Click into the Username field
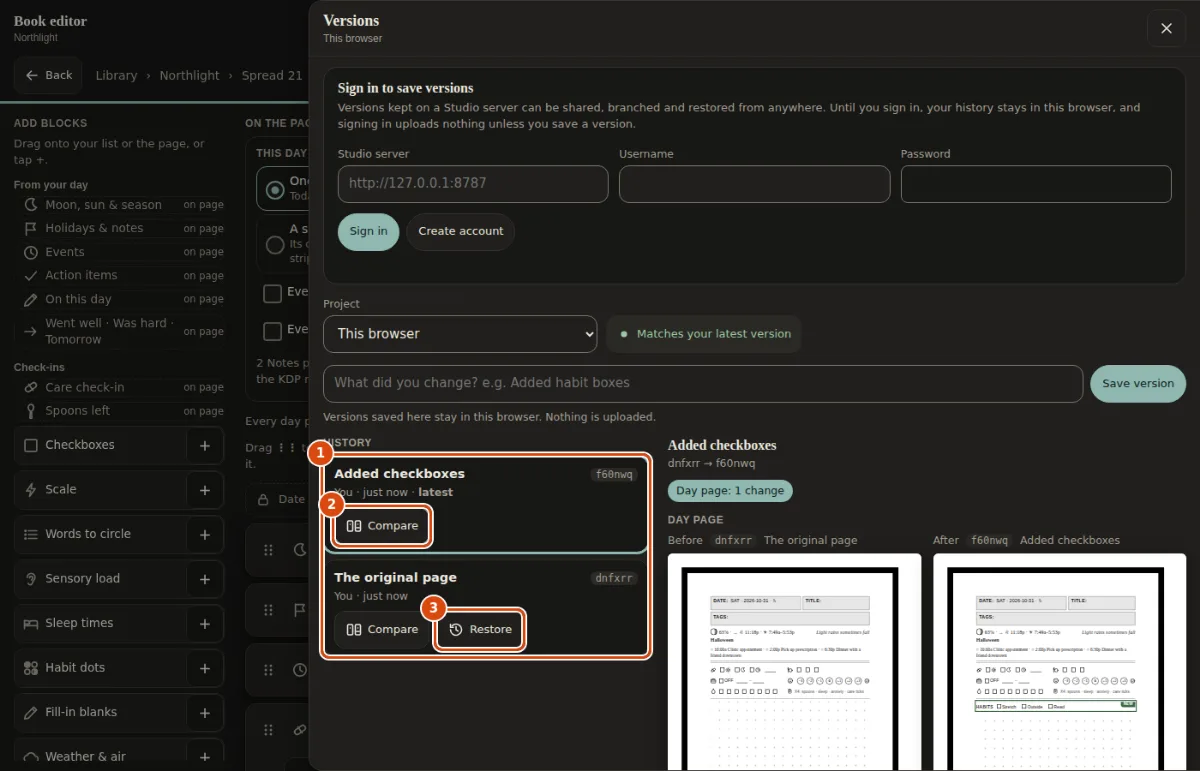The height and width of the screenshot is (771, 1200). tap(755, 184)
